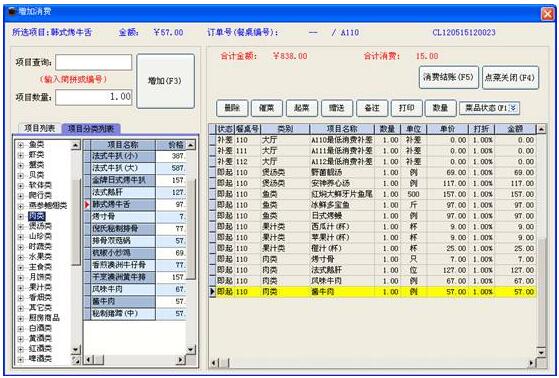This screenshot has width=559, height=378.
Task: Select the 水果类 category
Action: [40, 257]
